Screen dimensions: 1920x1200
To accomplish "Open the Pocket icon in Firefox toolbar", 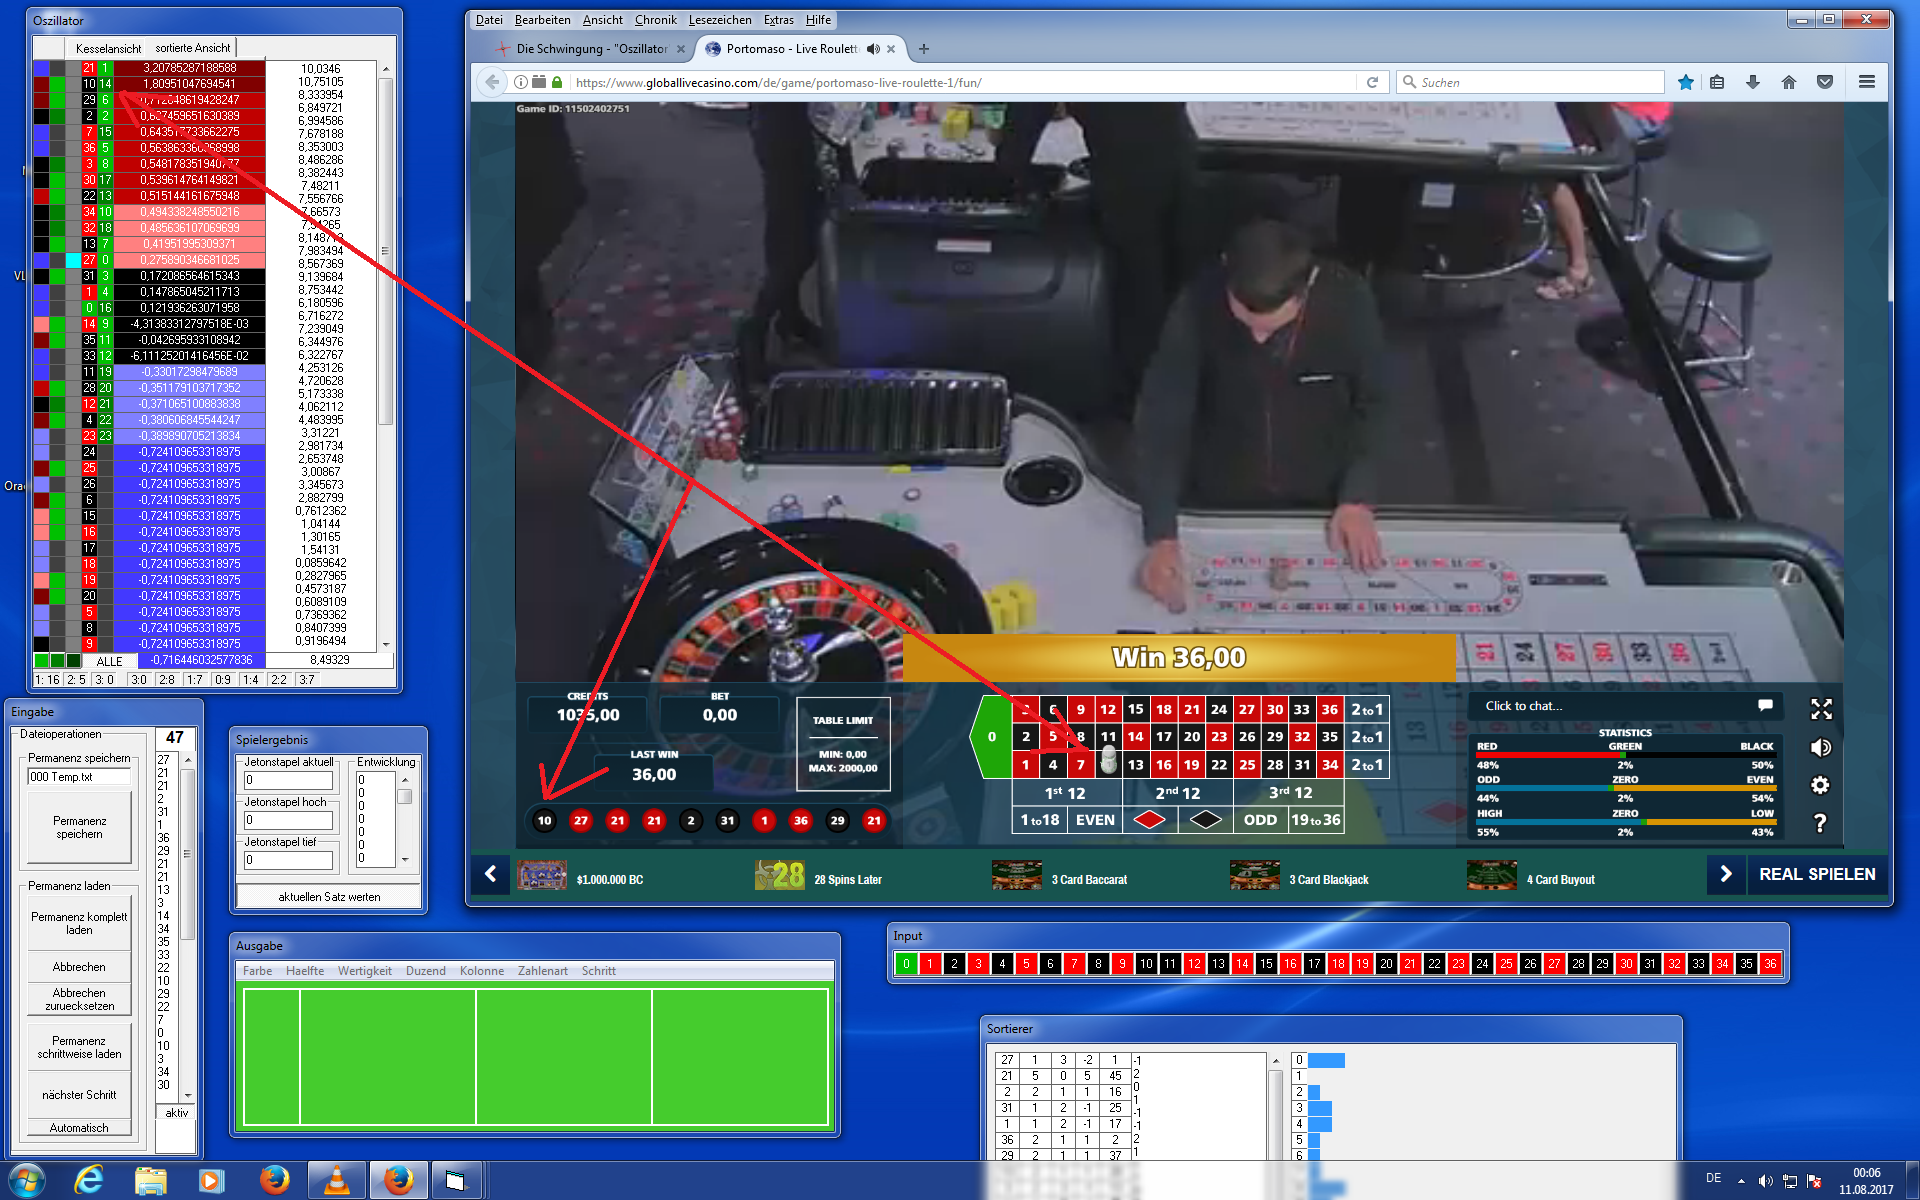I will pyautogui.click(x=1825, y=82).
